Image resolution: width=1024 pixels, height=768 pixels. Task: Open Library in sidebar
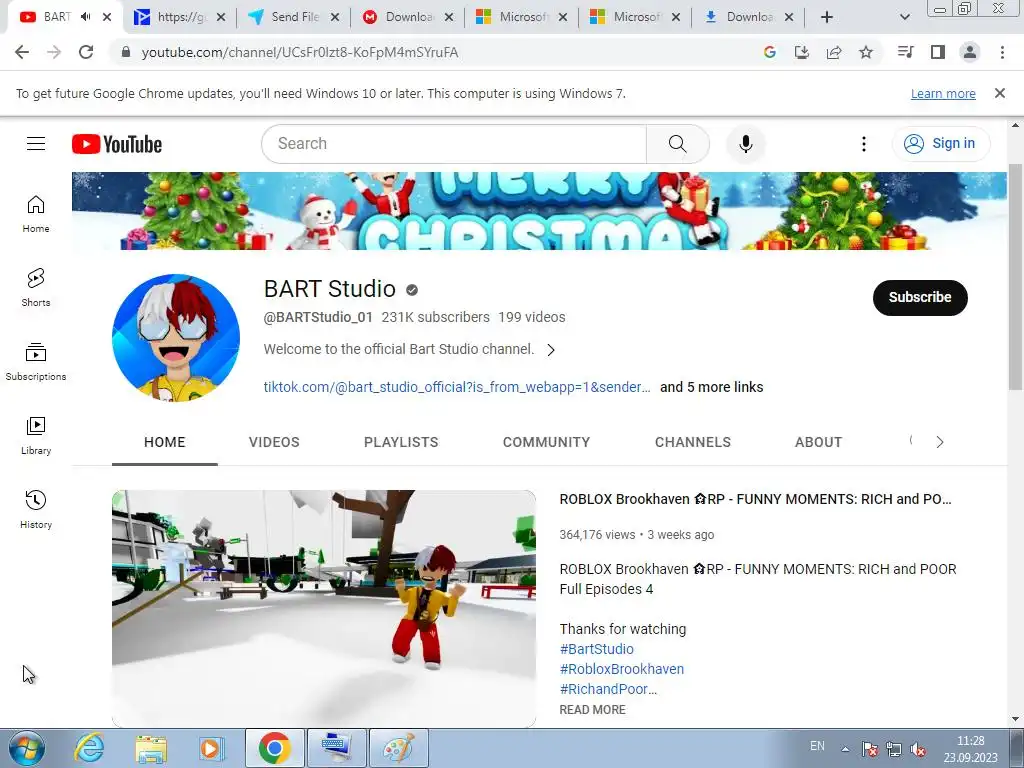coord(36,436)
